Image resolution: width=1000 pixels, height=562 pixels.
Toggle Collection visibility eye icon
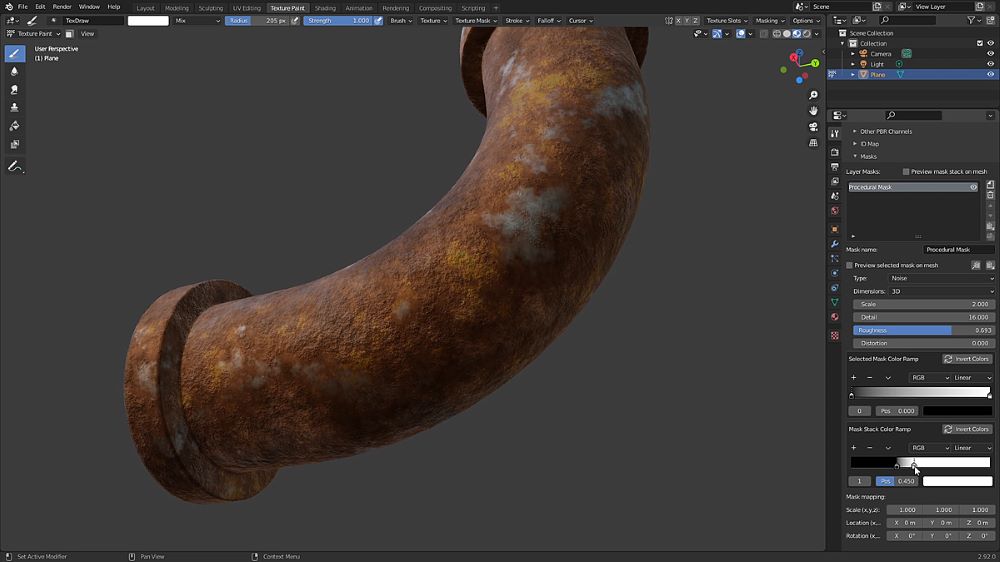[x=990, y=43]
